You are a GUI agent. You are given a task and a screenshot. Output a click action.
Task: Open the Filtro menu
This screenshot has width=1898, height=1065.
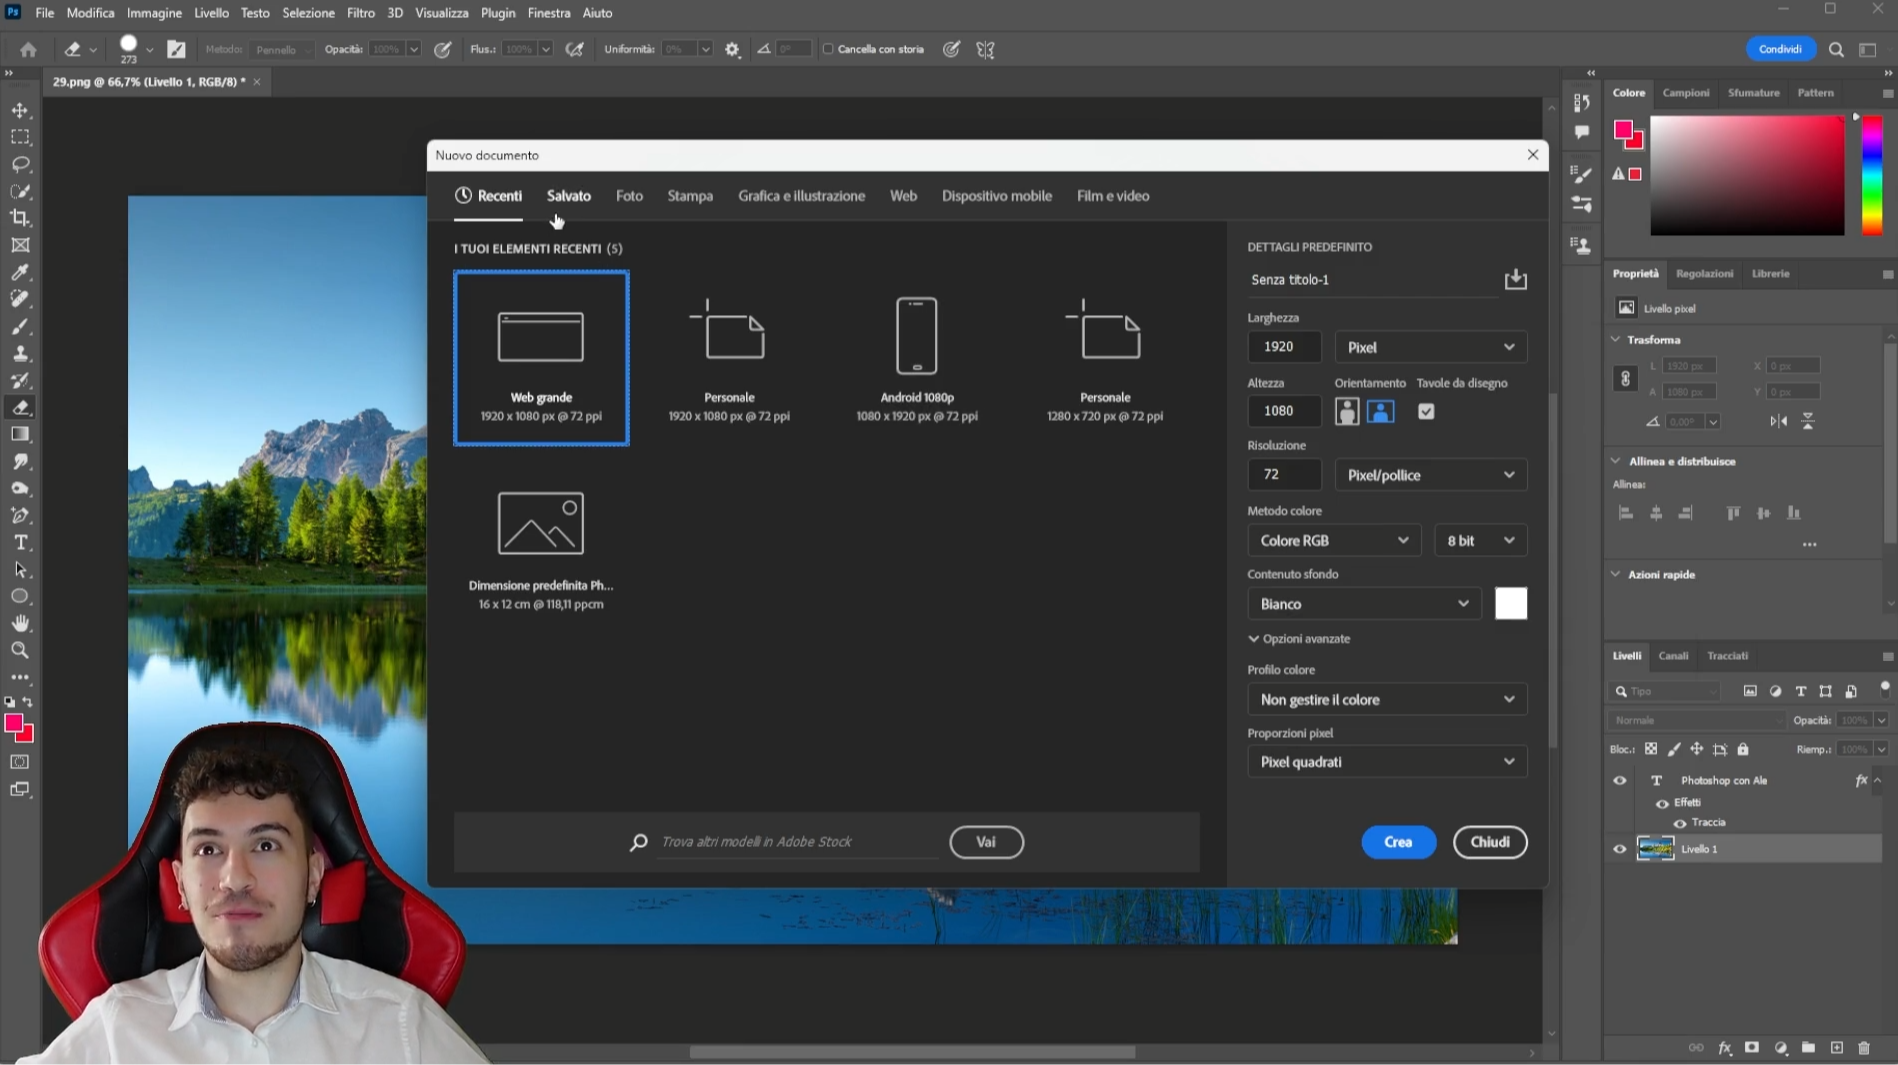360,13
